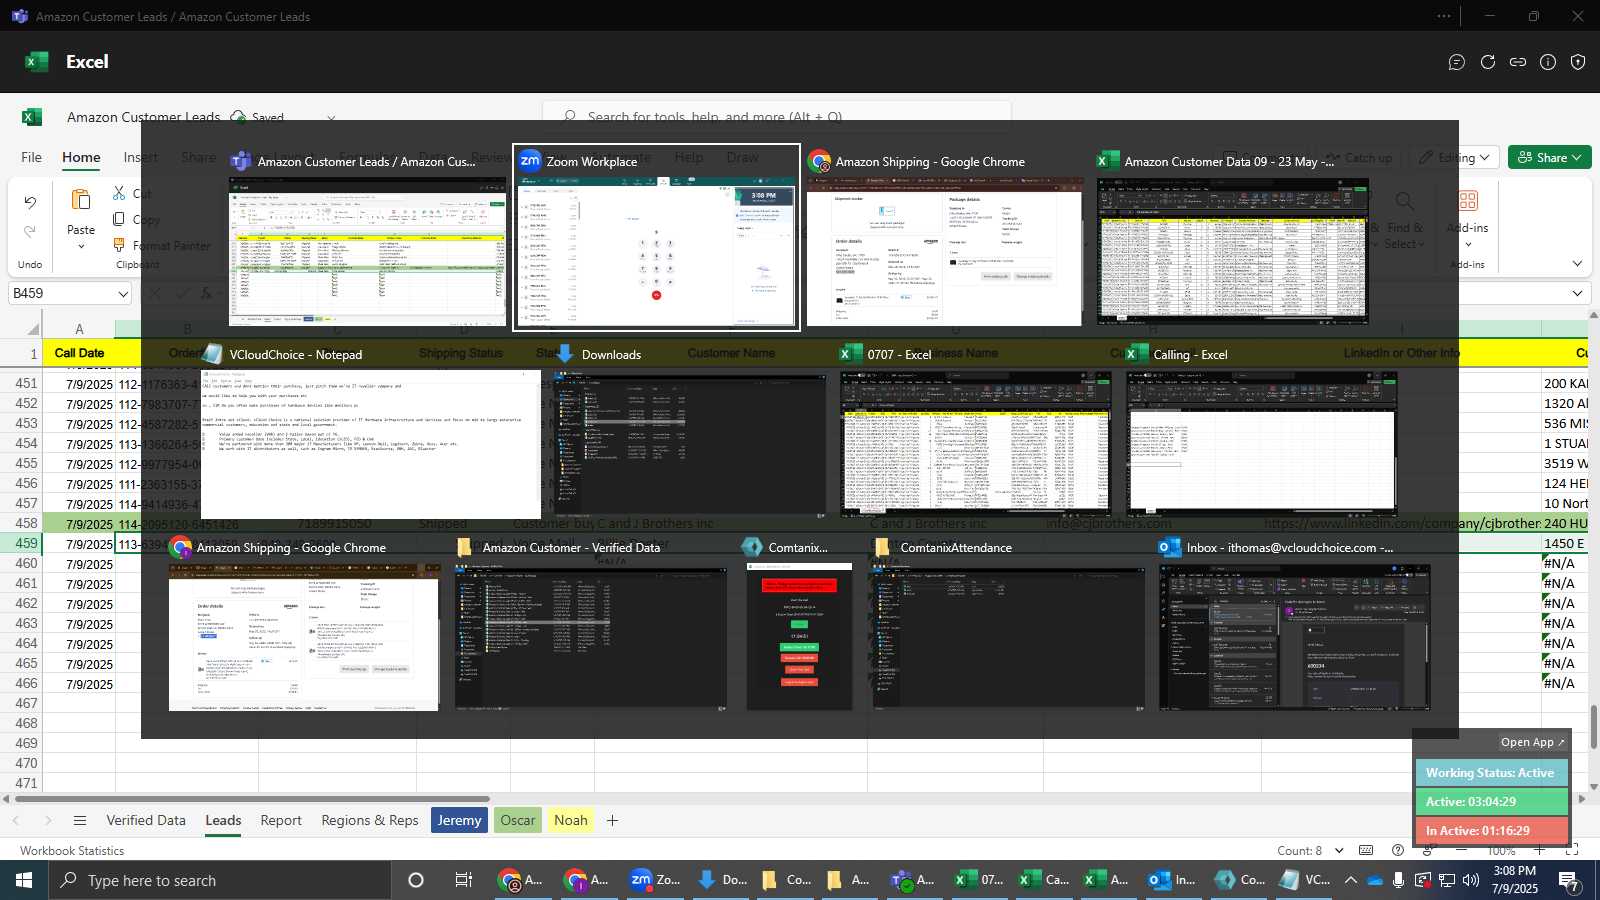Screen dimensions: 1600x900
Task: Click the Paste clipboard icon
Action: pos(81,200)
